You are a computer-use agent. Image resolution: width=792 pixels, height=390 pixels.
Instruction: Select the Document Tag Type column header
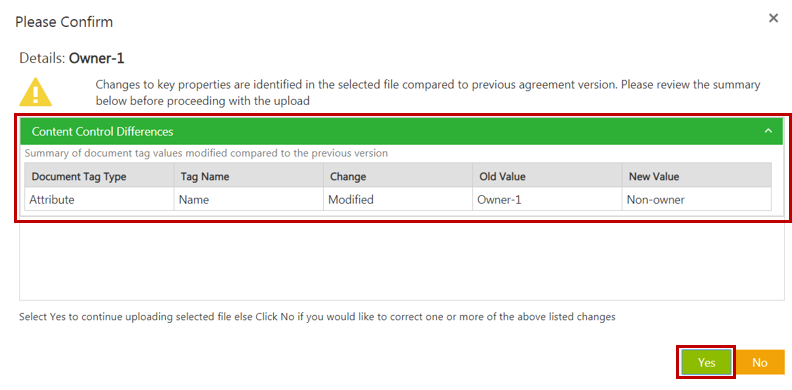coord(99,176)
